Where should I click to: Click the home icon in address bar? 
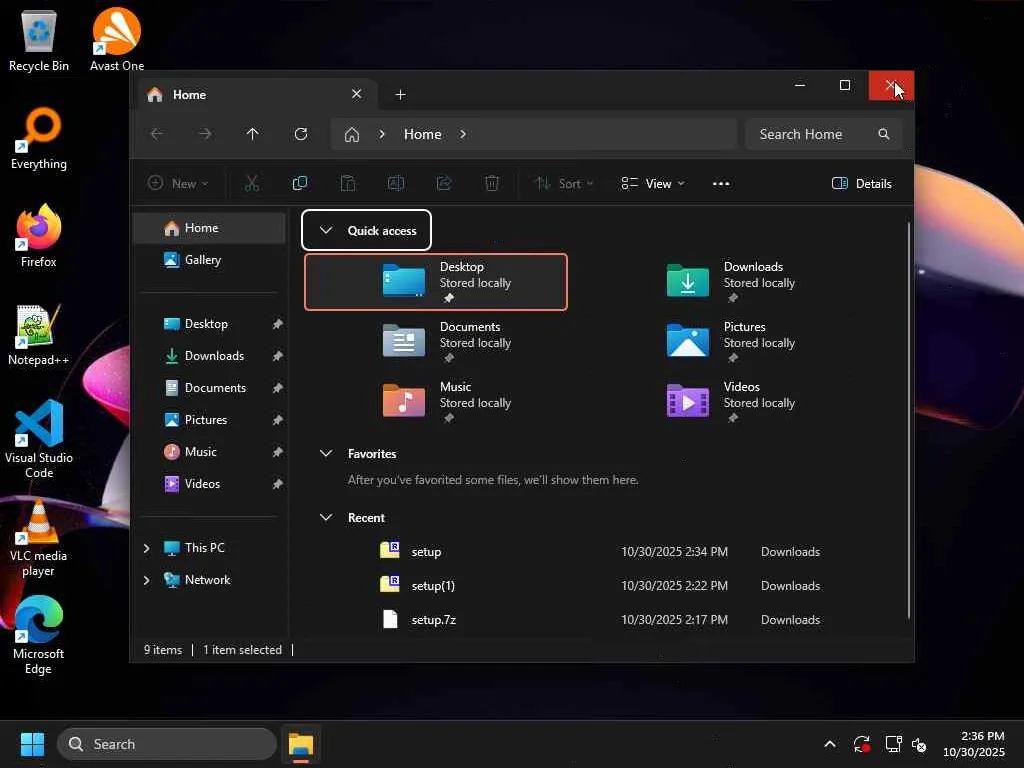pyautogui.click(x=352, y=135)
